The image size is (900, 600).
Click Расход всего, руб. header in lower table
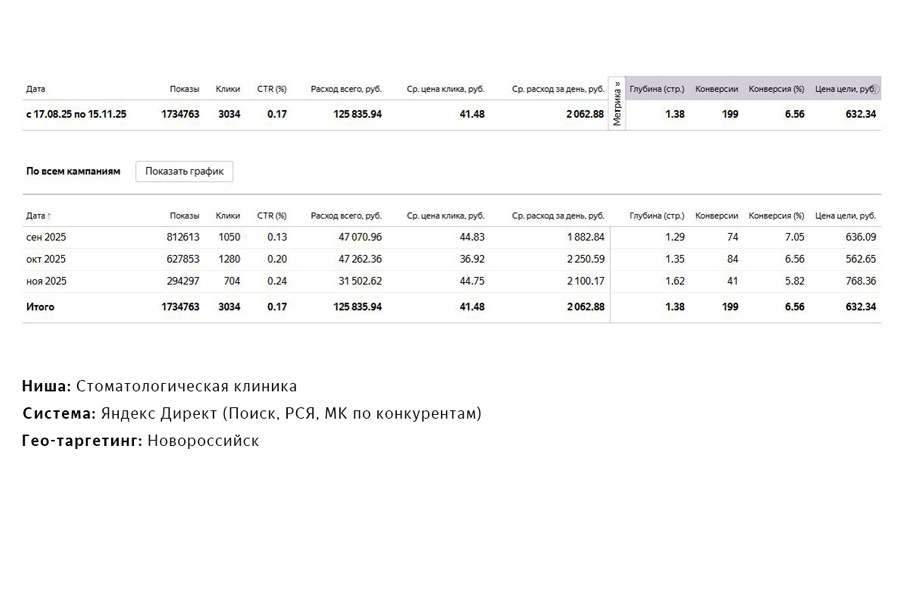(x=346, y=216)
